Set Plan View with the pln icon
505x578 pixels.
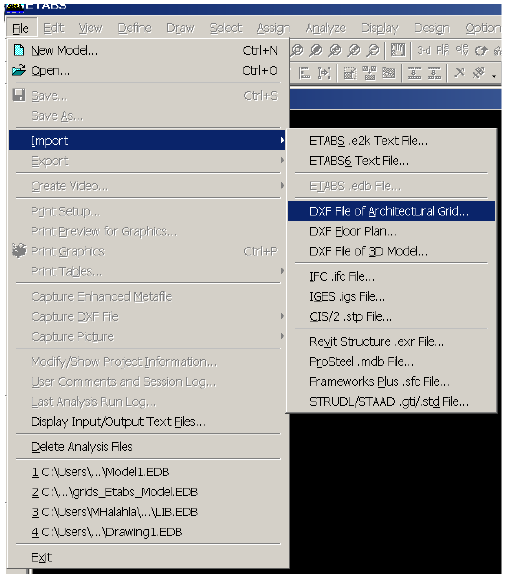(443, 50)
